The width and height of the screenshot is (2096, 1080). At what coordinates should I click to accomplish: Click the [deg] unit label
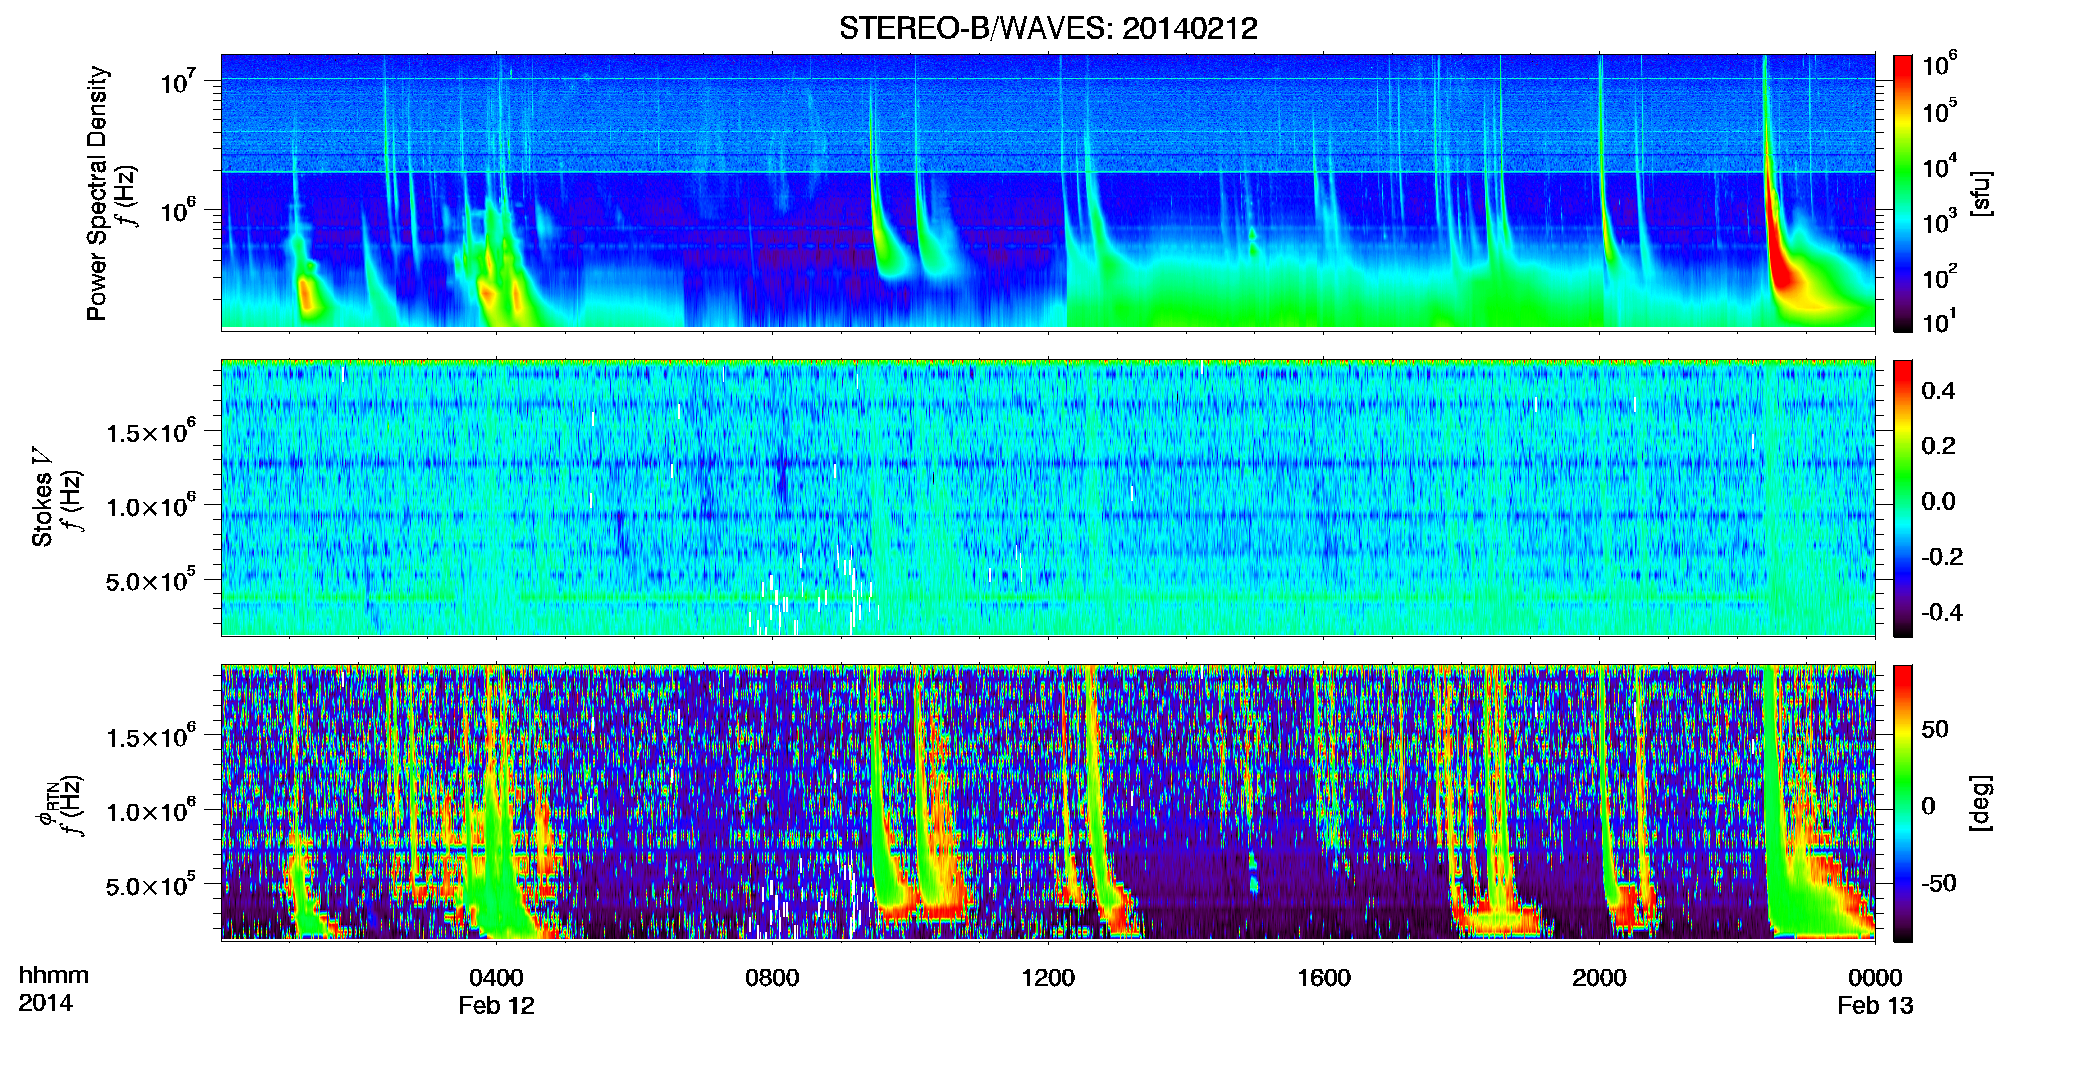point(1981,803)
